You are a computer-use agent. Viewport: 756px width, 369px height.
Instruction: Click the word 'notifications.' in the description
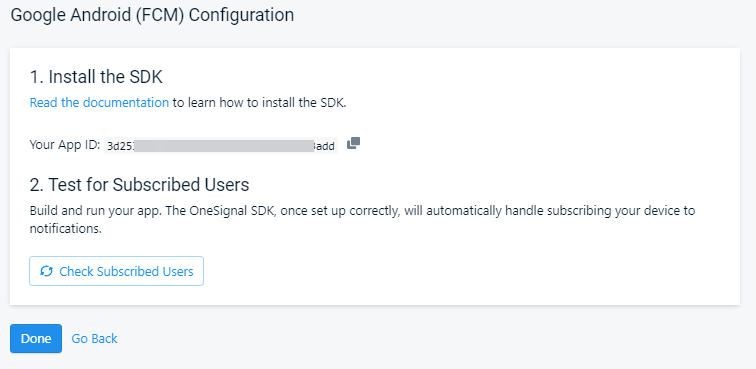coord(66,229)
